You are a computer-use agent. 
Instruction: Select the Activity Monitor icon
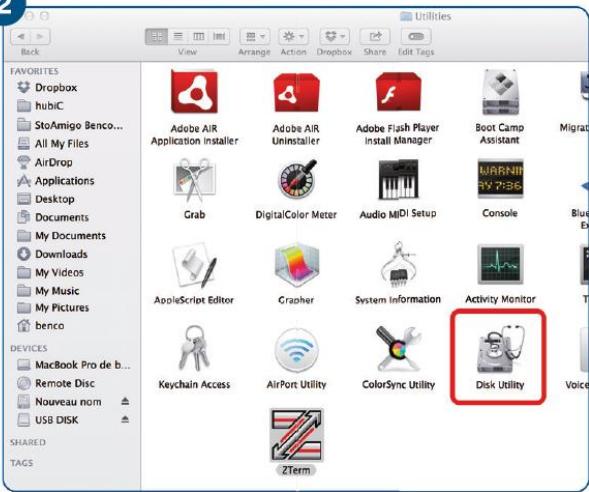tap(500, 265)
